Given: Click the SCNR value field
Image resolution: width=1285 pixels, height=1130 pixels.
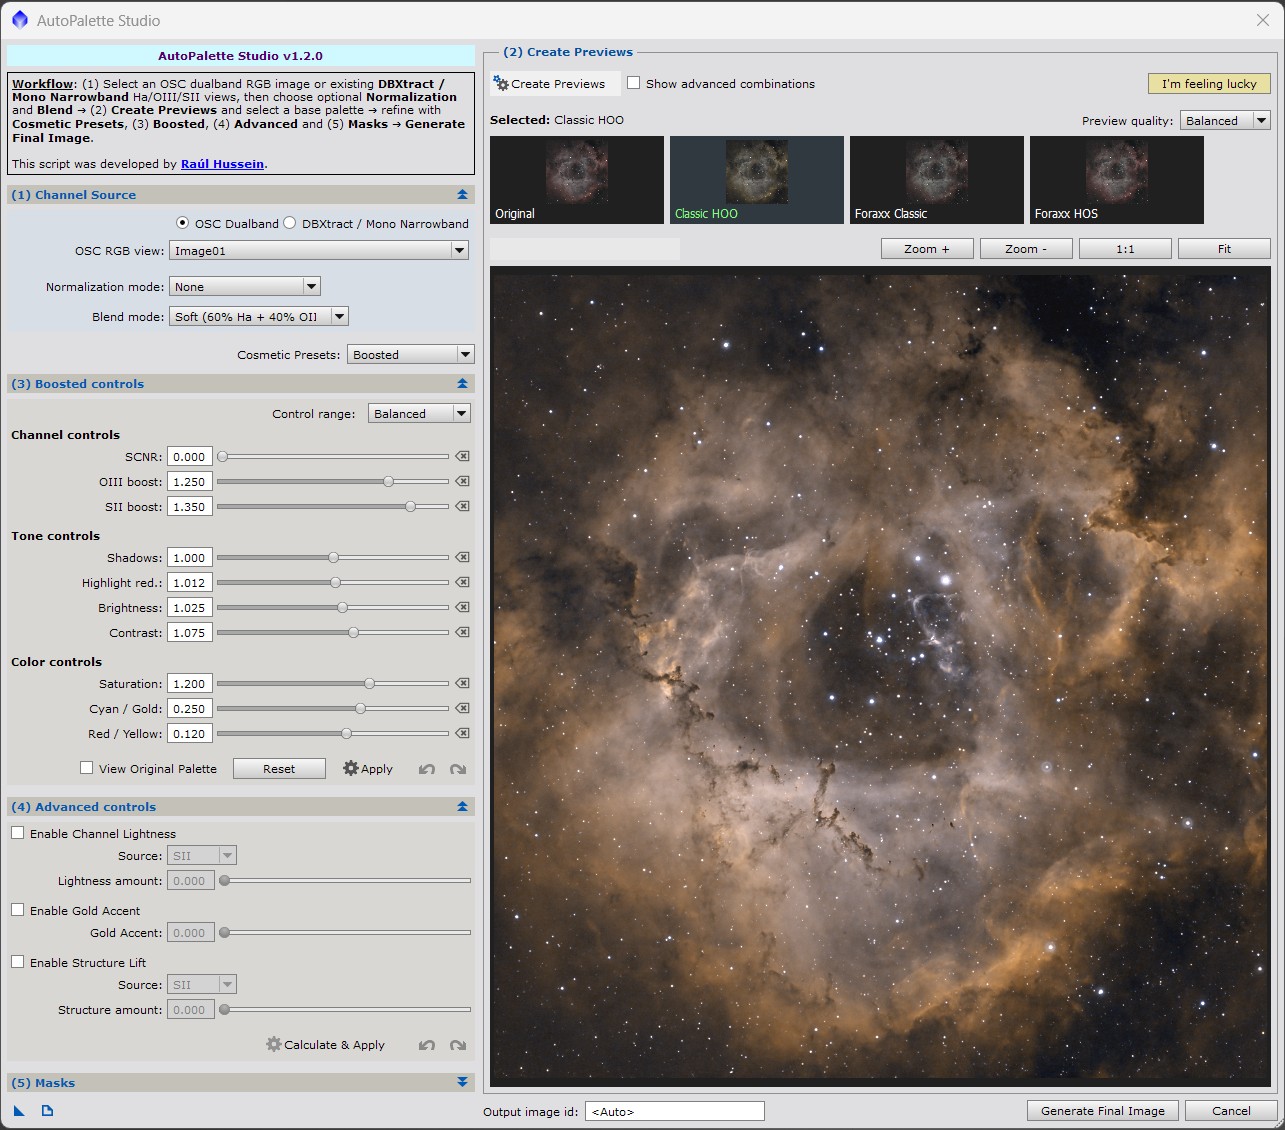Looking at the screenshot, I should (190, 456).
